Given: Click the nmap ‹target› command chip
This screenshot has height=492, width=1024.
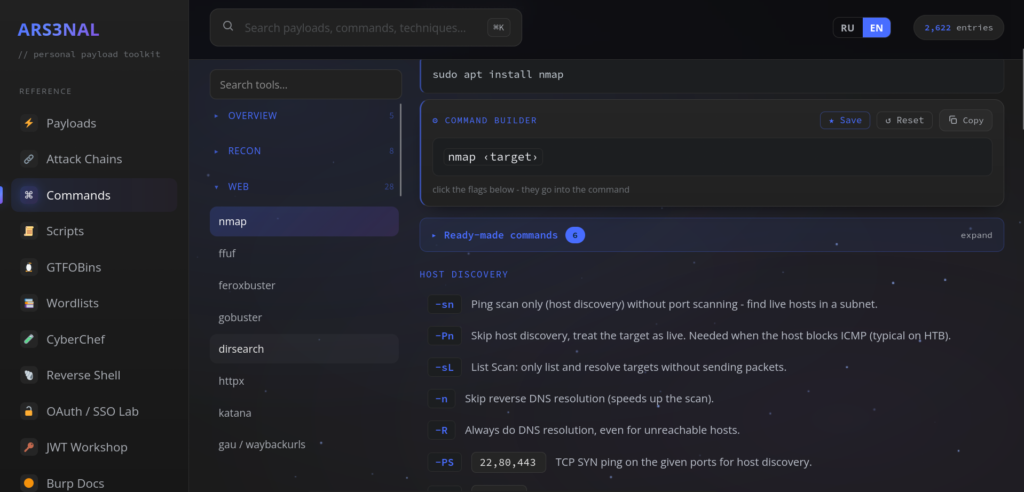Looking at the screenshot, I should [492, 157].
